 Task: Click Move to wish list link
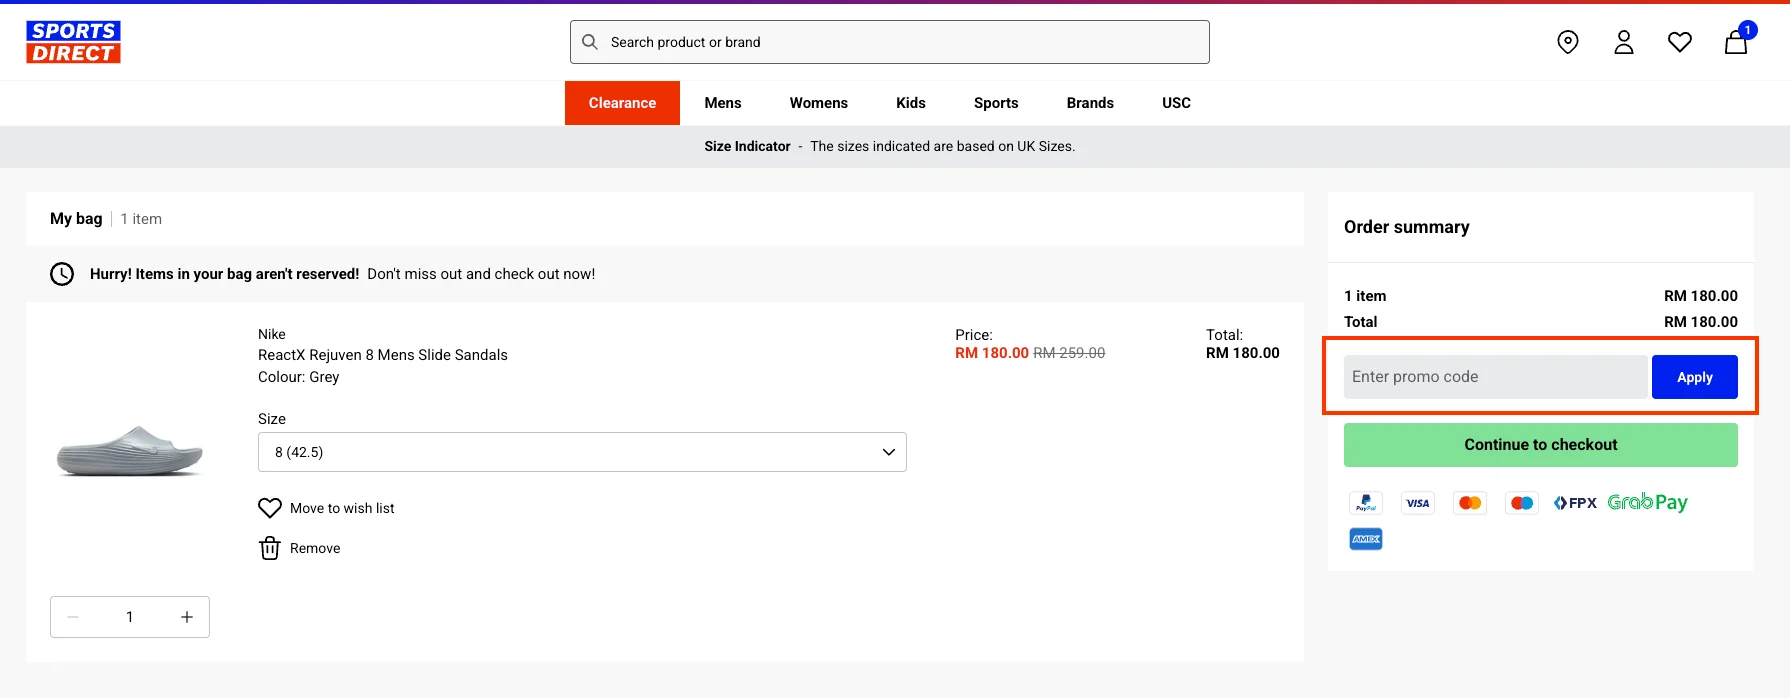coord(342,508)
